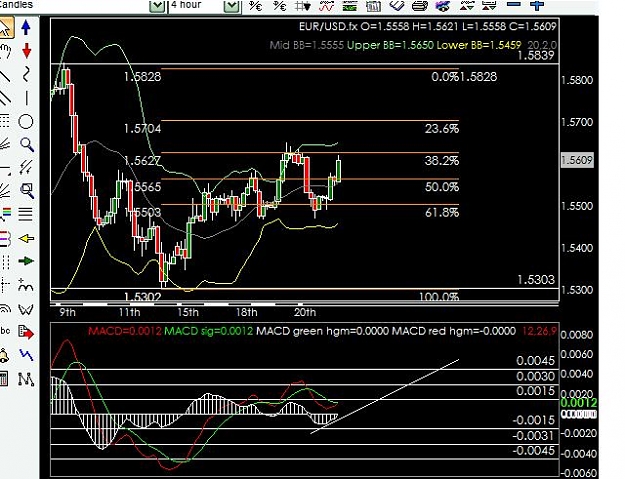Click the eye view settings icon

(x=443, y=6)
